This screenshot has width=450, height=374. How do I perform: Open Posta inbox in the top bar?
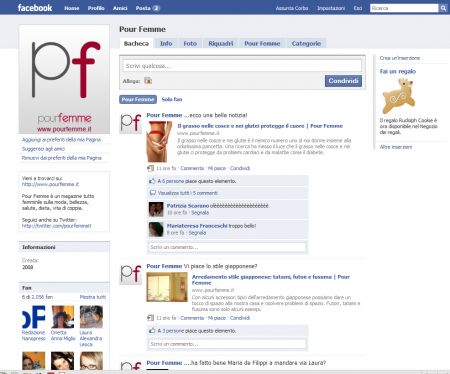point(148,8)
